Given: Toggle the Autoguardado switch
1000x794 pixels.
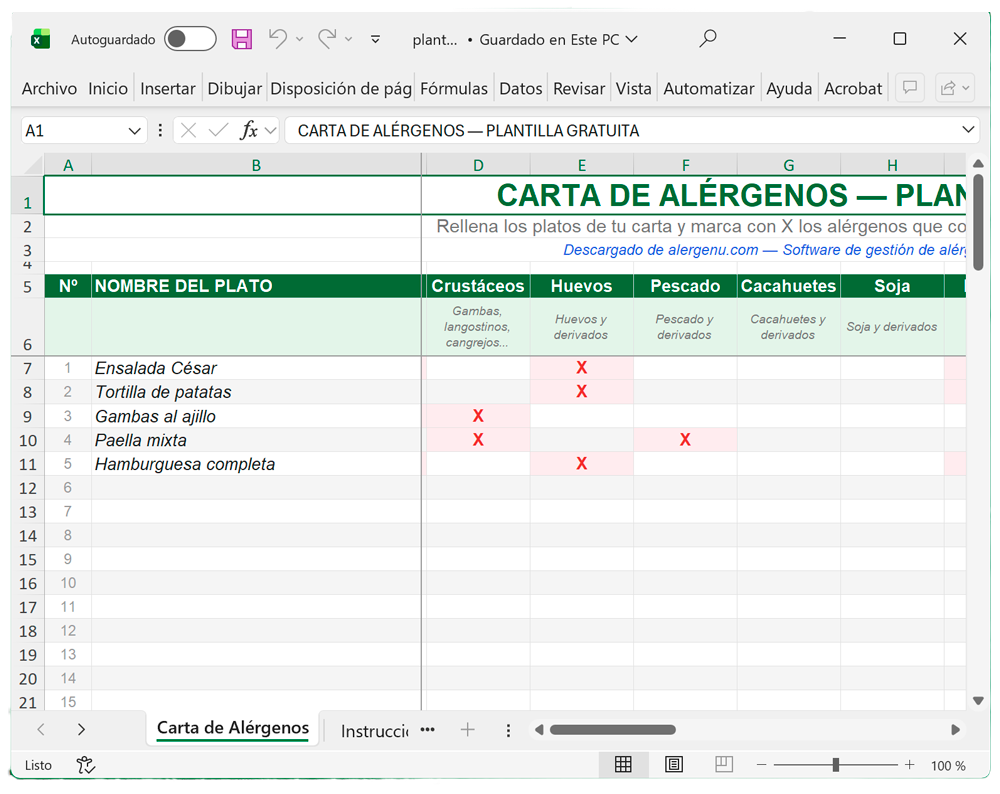Looking at the screenshot, I should click(x=190, y=39).
